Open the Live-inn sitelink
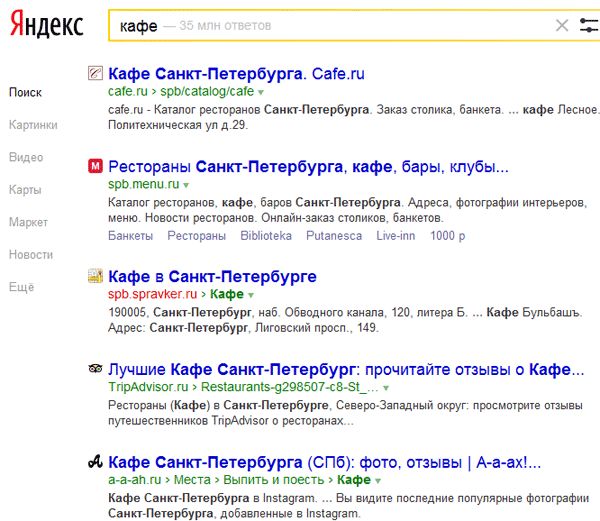 [396, 236]
